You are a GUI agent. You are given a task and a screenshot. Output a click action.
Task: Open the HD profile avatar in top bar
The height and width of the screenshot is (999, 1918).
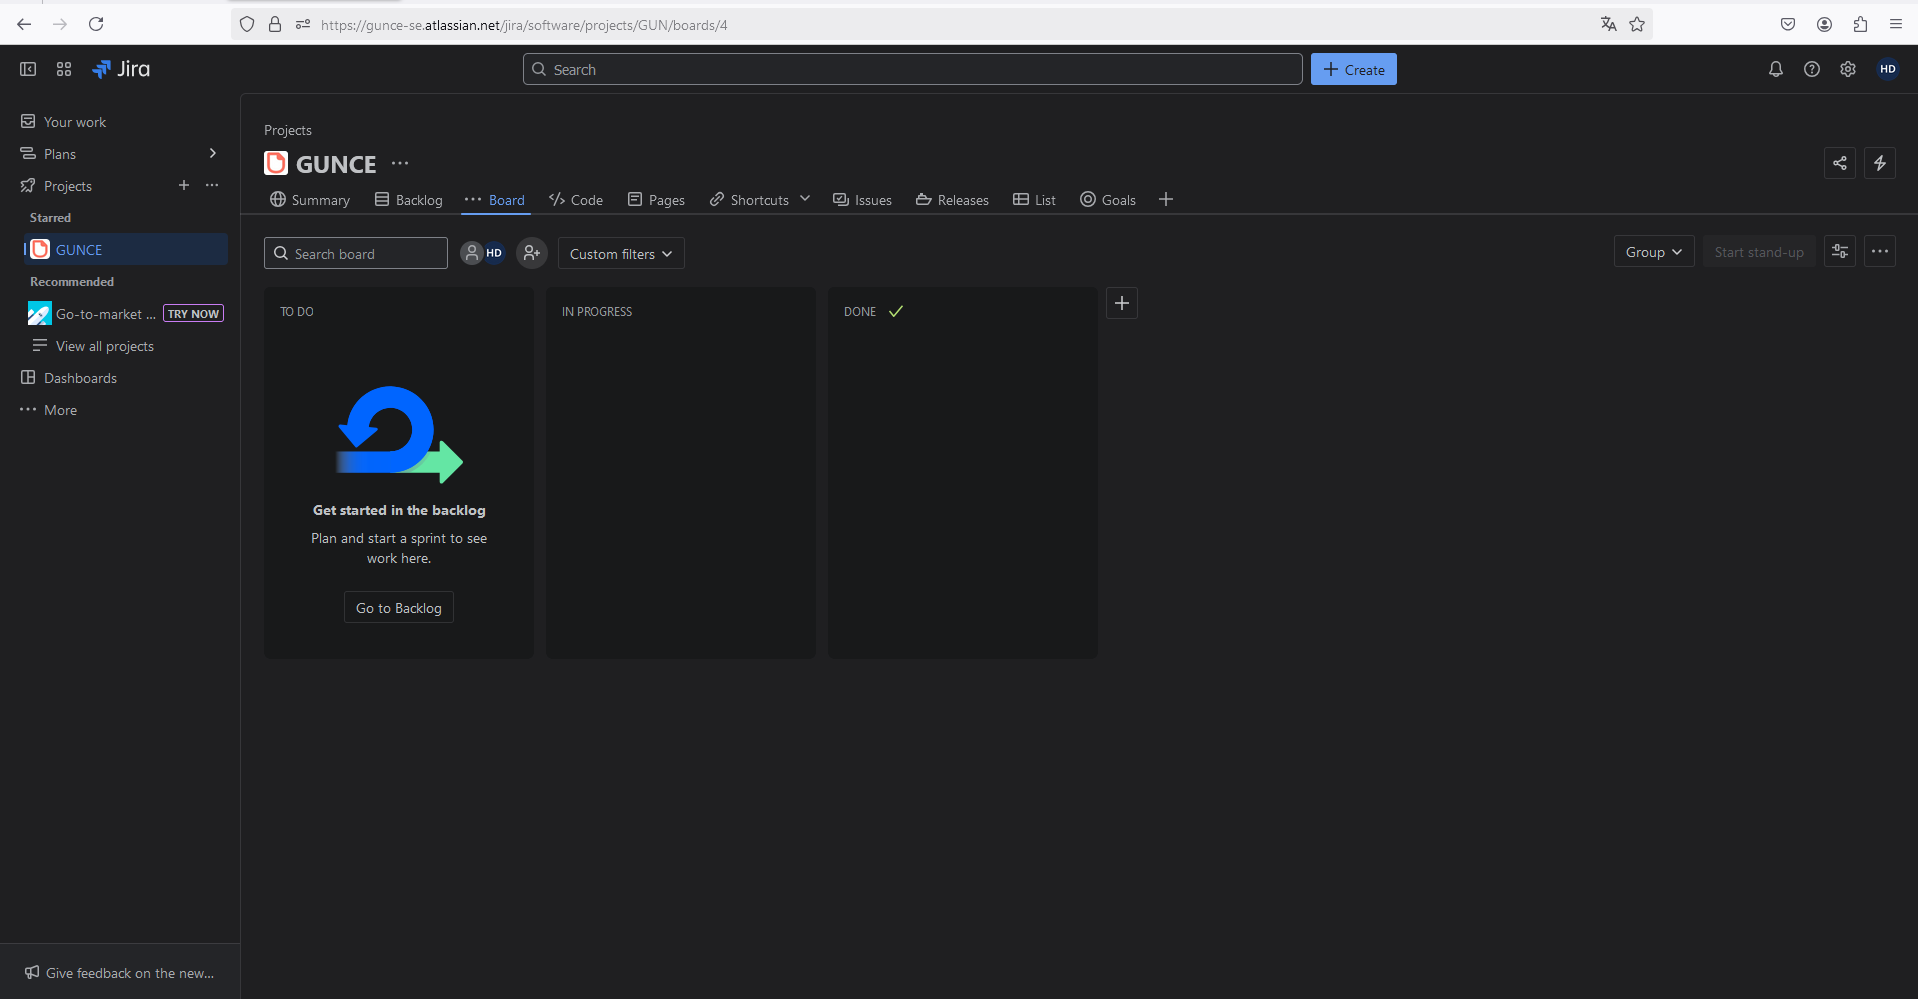coord(1888,69)
